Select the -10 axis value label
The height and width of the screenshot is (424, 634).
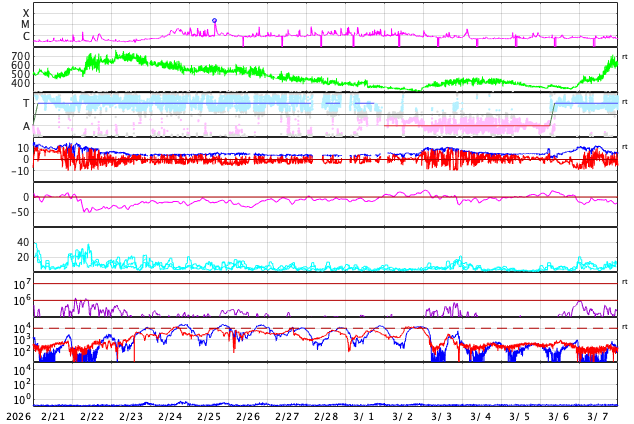18,171
